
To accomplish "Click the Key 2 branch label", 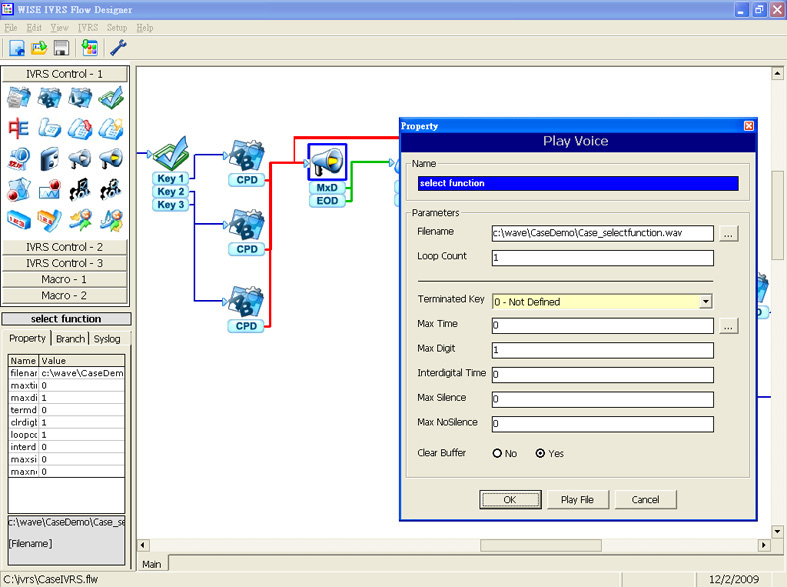I will point(171,192).
